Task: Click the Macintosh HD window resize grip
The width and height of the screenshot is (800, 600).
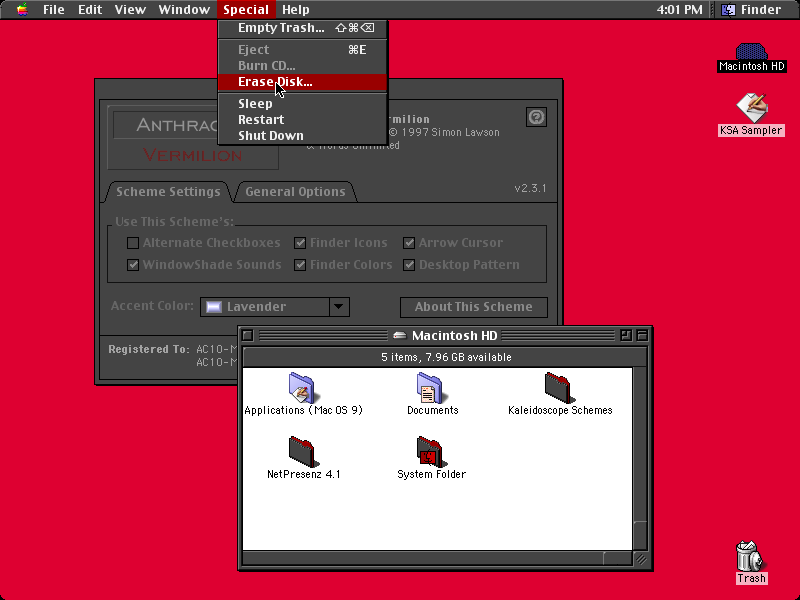Action: 640,559
